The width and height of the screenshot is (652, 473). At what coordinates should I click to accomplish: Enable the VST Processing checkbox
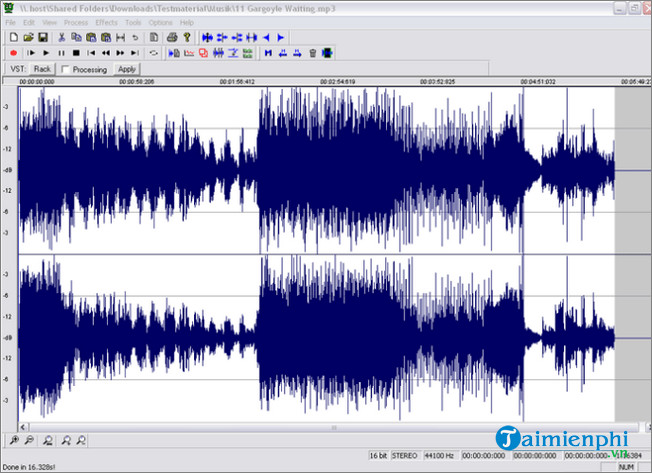tap(66, 69)
